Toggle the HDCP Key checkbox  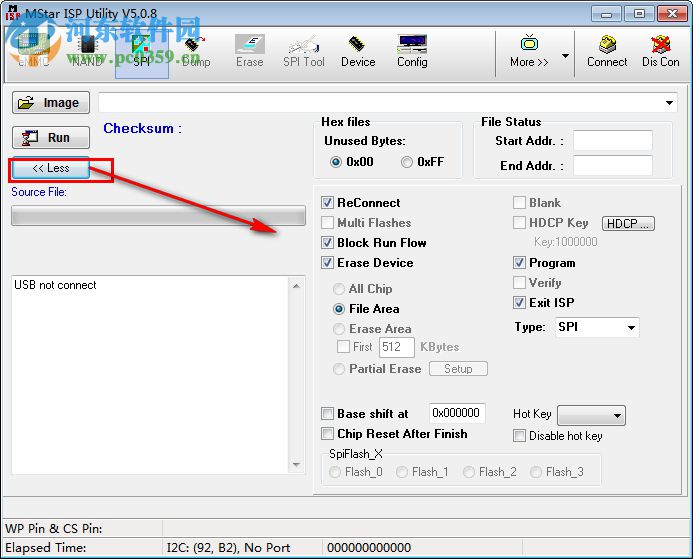519,223
